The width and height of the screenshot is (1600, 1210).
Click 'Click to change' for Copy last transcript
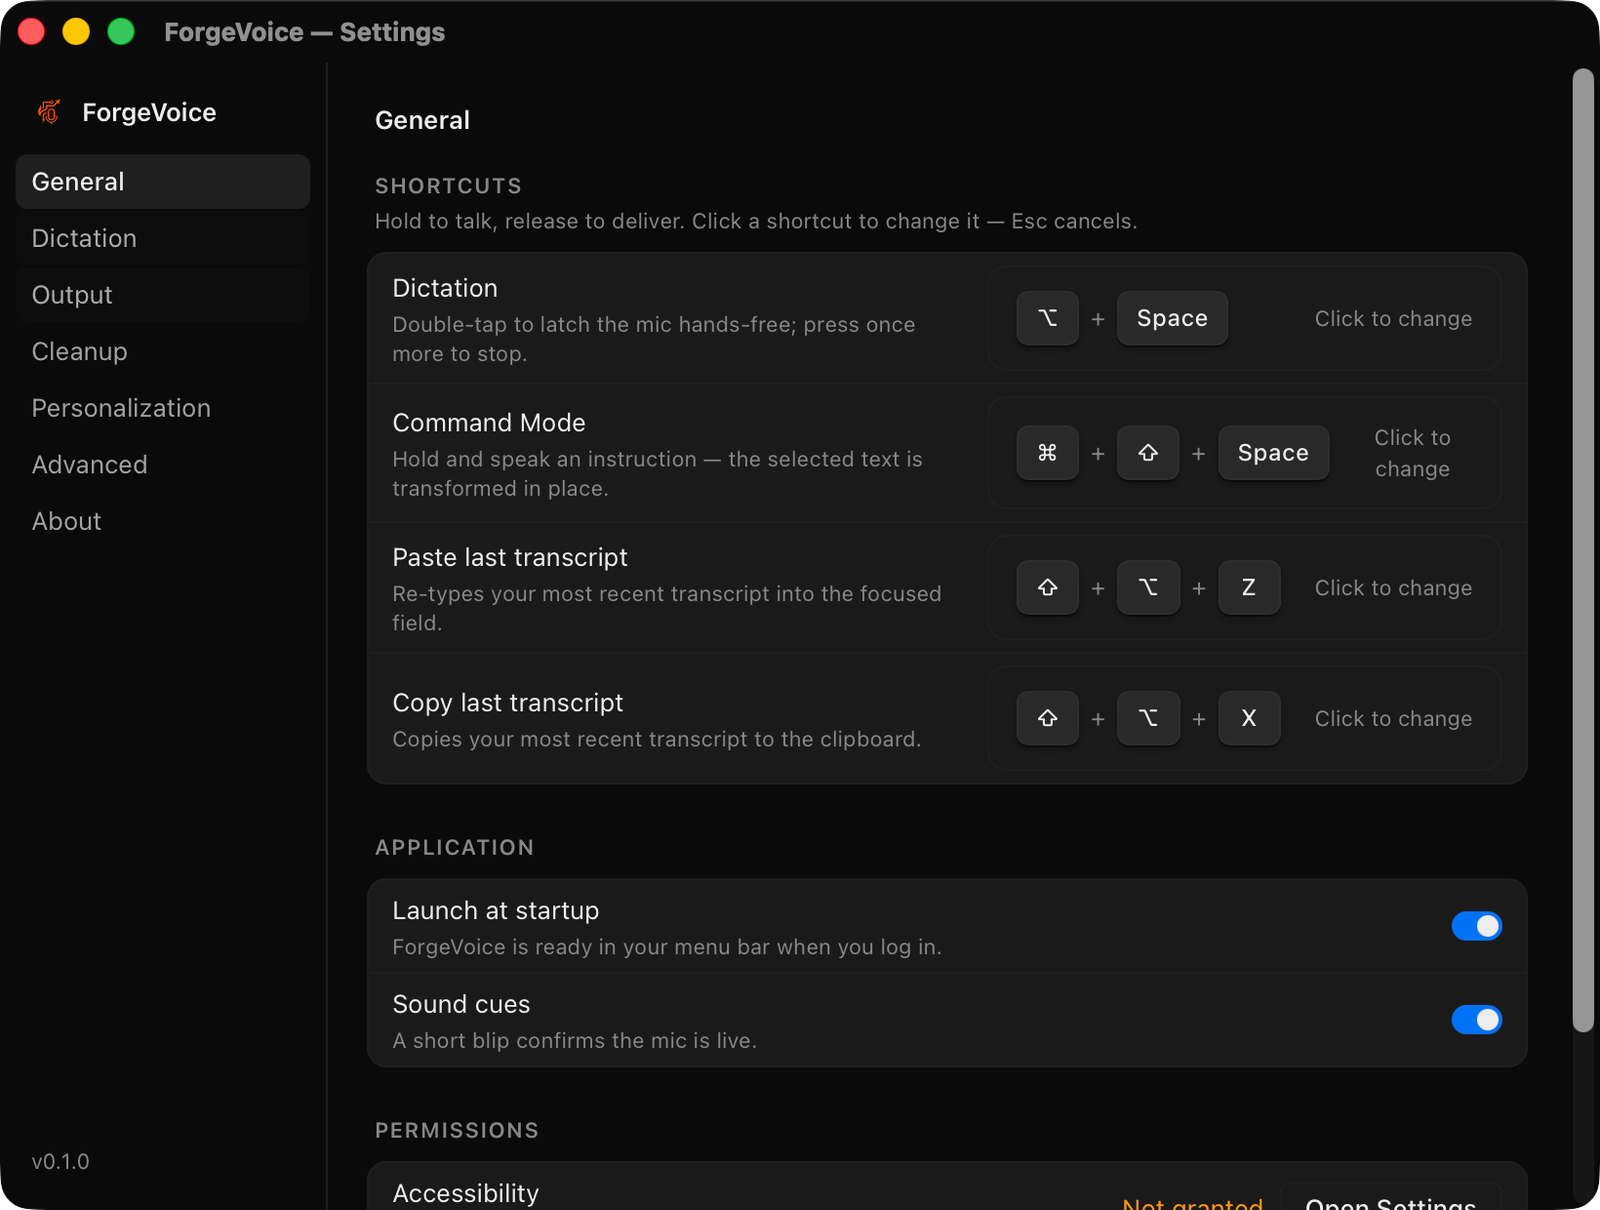click(1393, 718)
